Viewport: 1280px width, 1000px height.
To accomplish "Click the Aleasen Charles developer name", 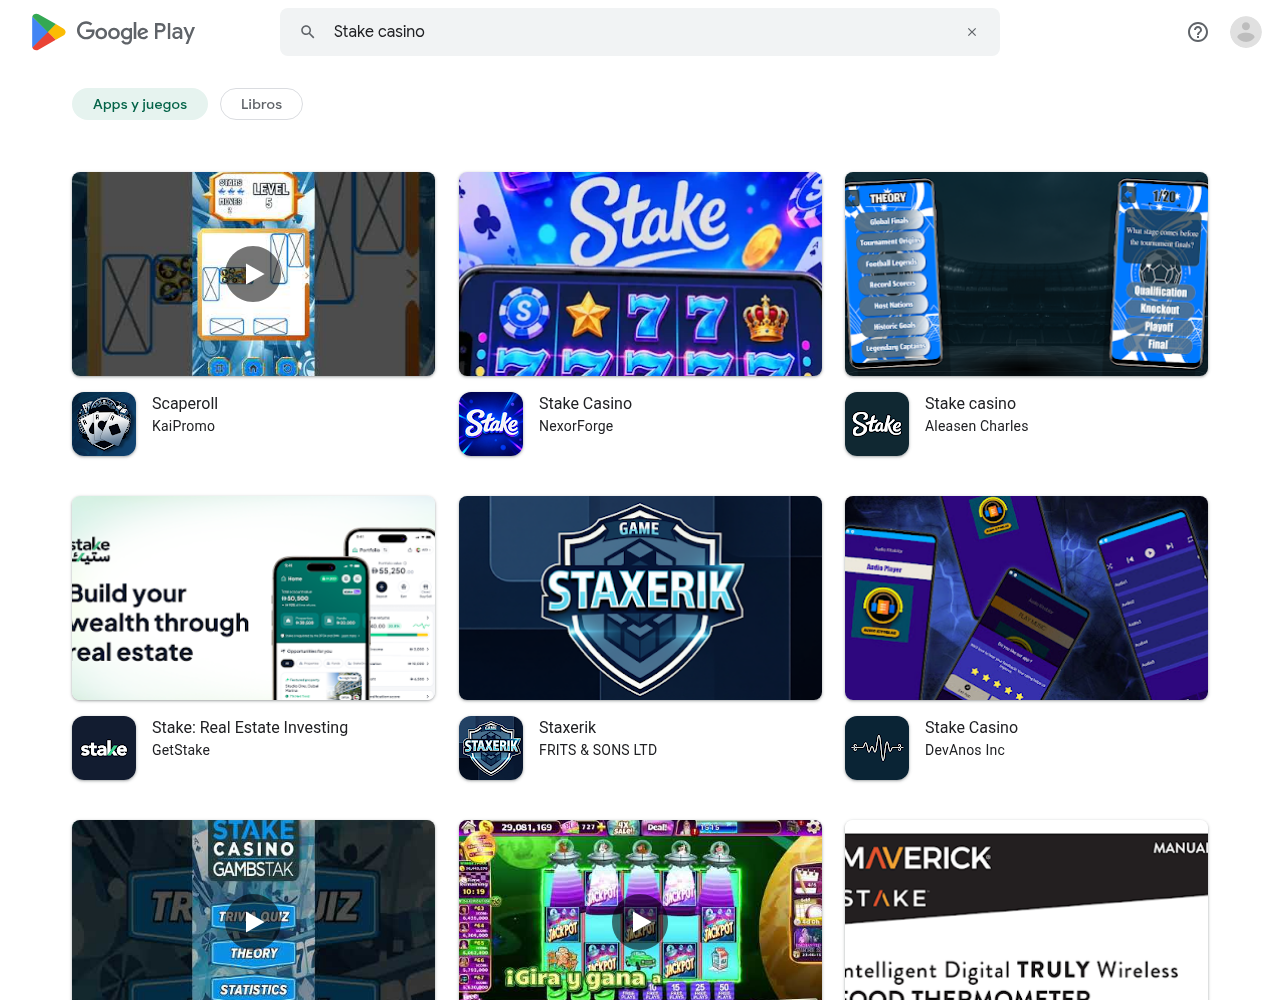I will click(976, 426).
